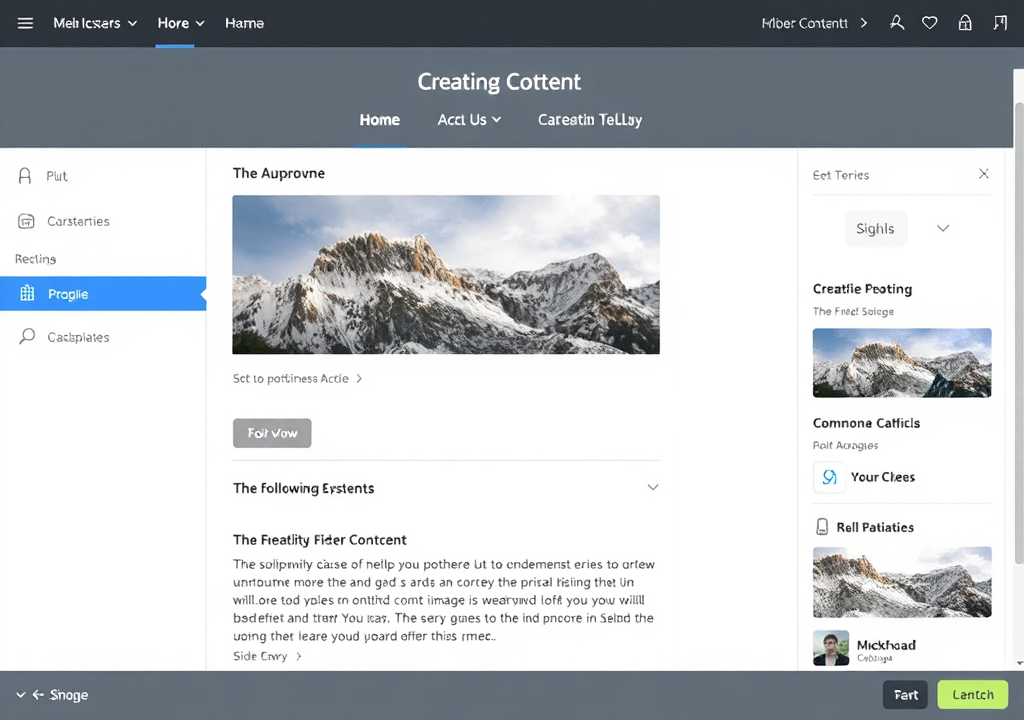1024x720 pixels.
Task: Open the user profile icon in top bar
Action: coord(897,24)
